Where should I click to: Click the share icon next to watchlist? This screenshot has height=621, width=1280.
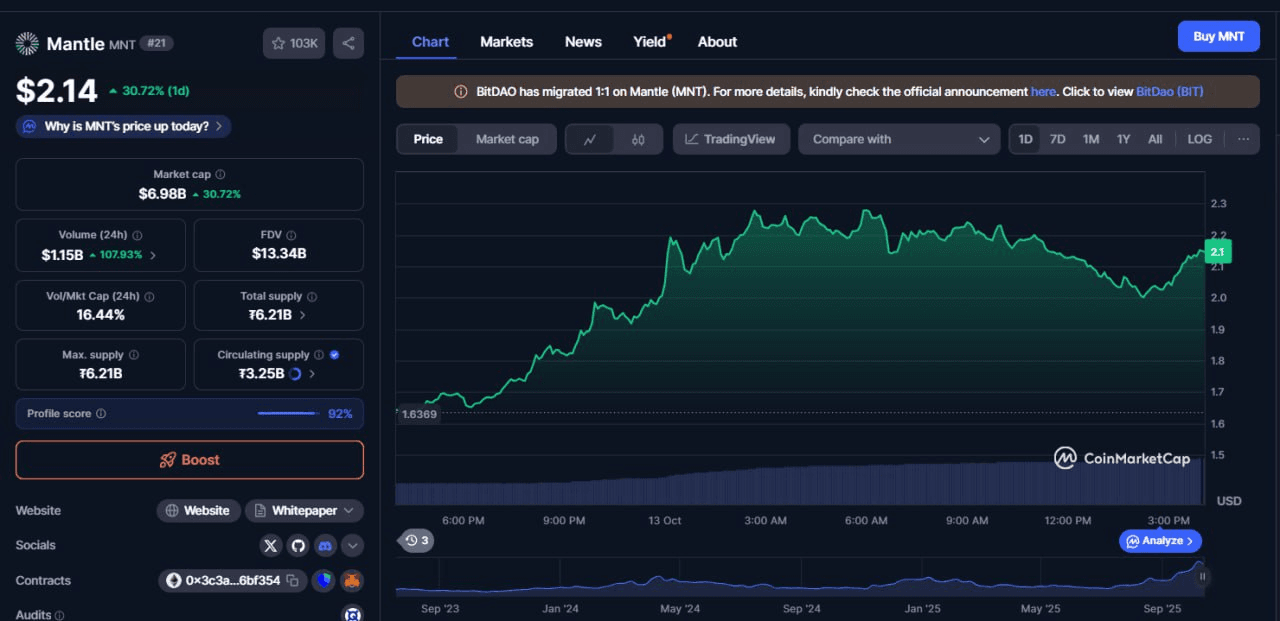click(348, 43)
